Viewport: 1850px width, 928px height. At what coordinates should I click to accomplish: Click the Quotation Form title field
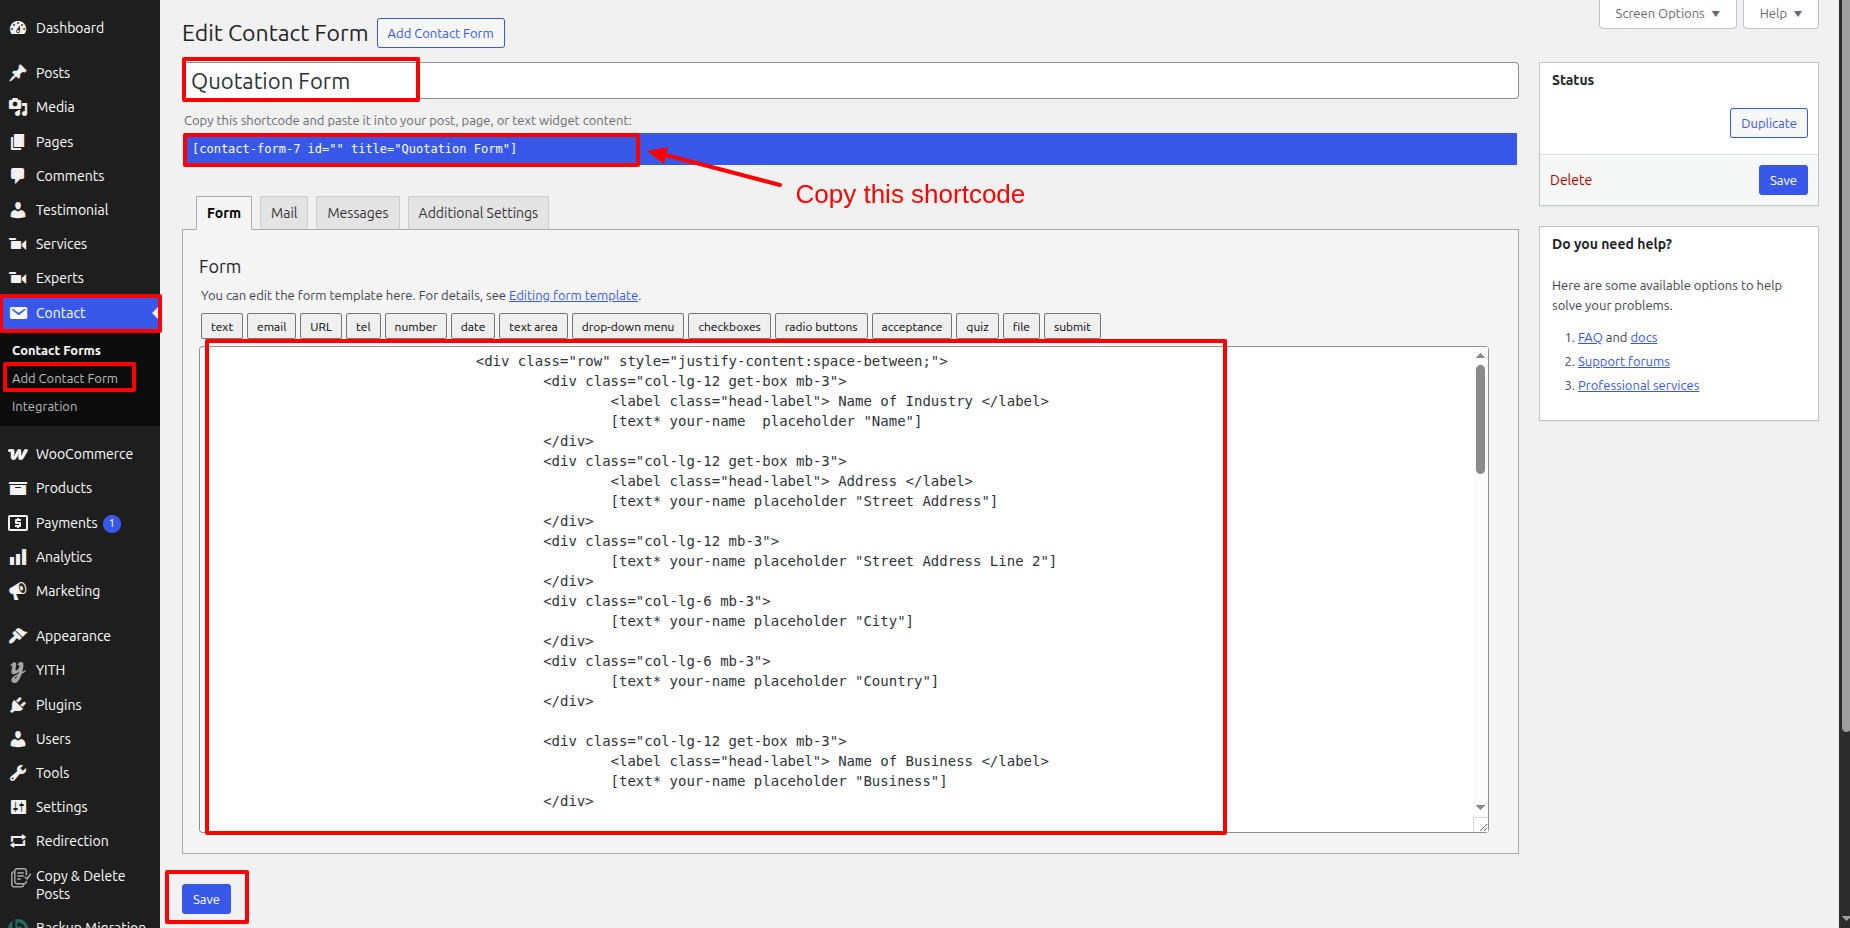[x=850, y=81]
